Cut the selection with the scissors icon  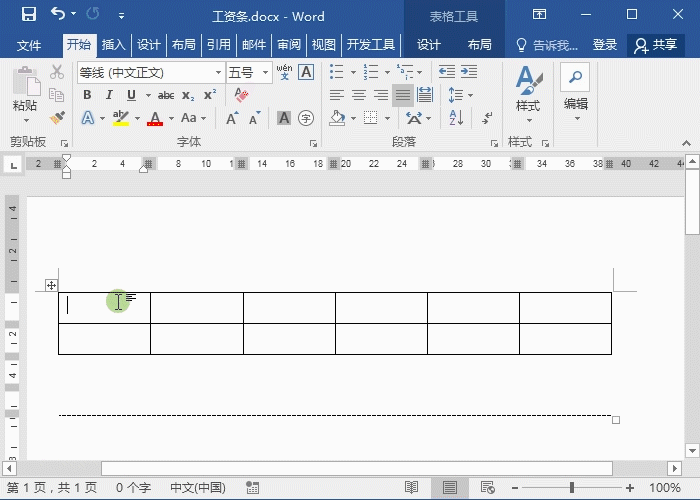[x=57, y=72]
